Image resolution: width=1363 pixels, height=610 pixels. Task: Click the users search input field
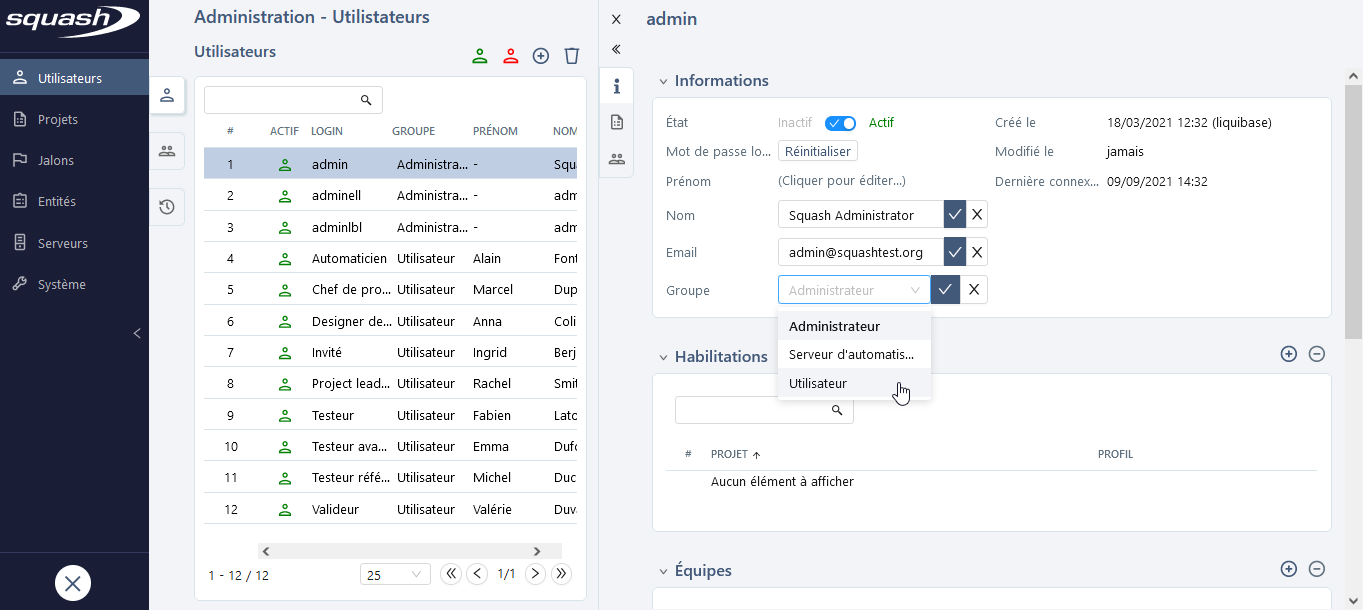coord(282,100)
